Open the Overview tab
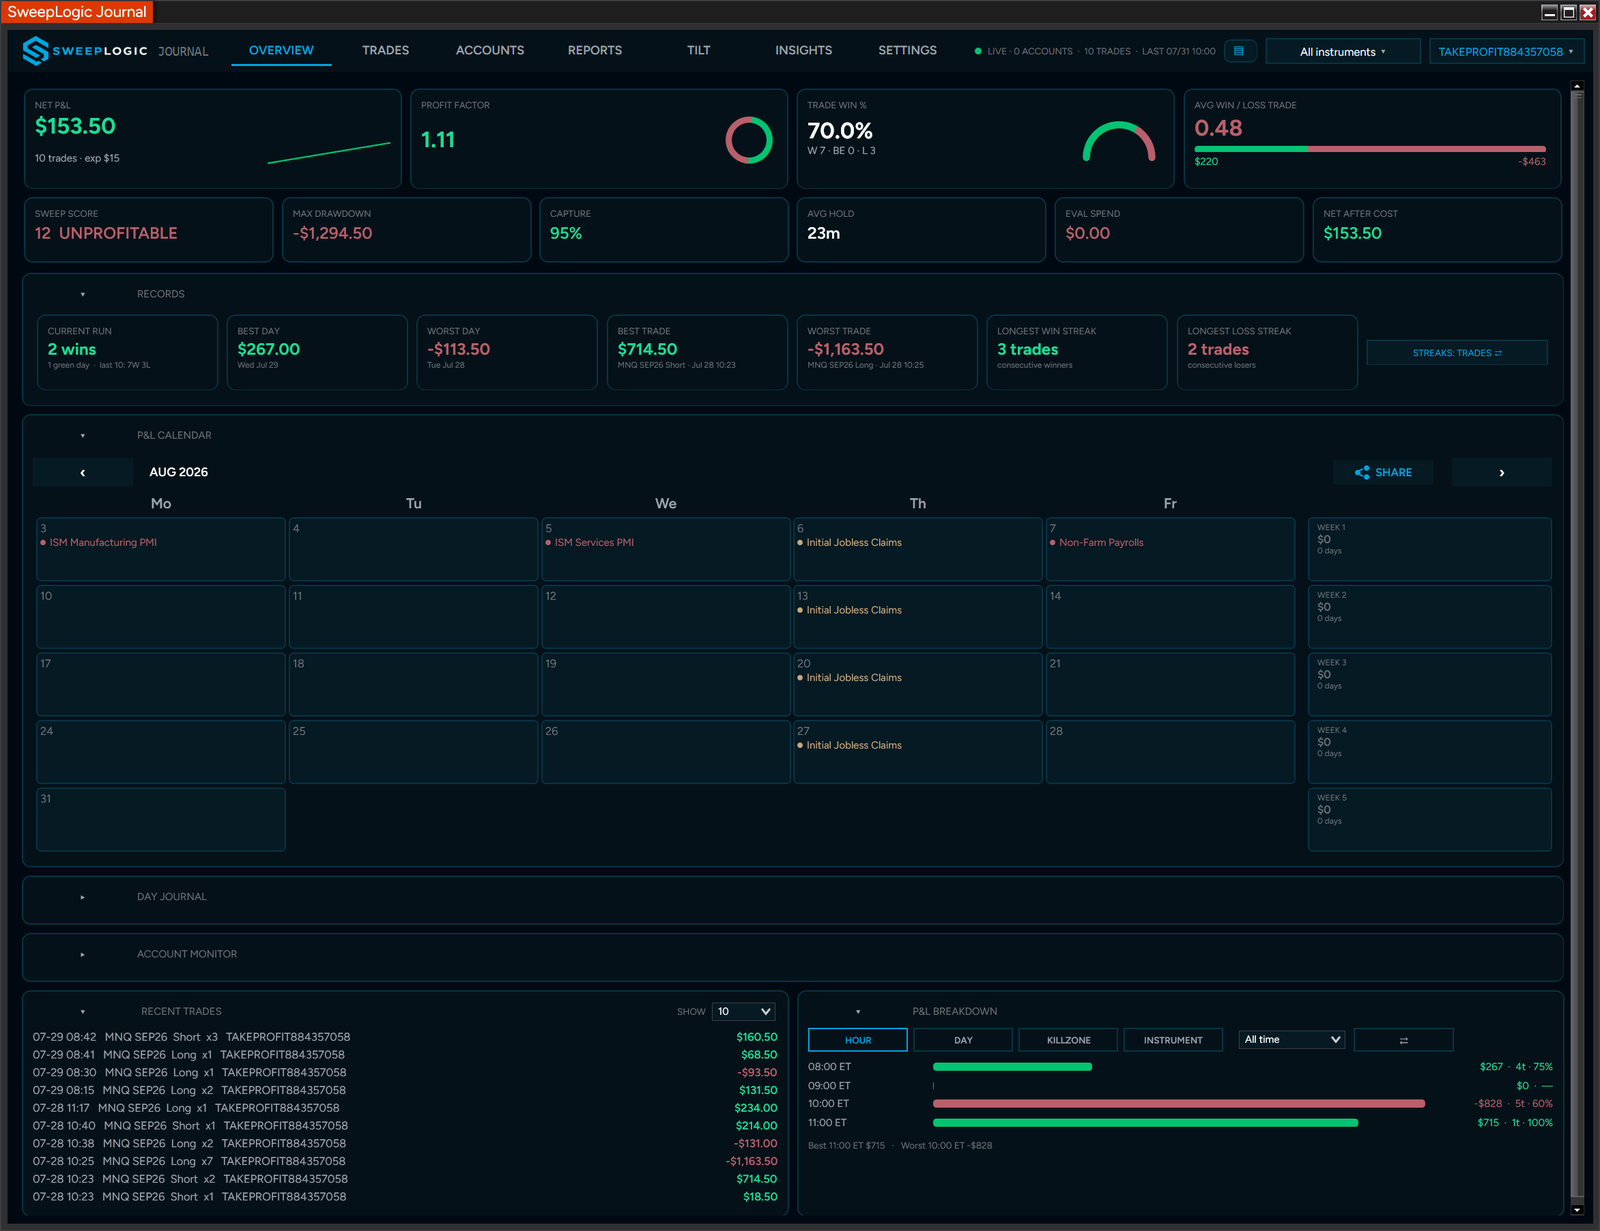Screen dimensions: 1600x1231 (281, 50)
